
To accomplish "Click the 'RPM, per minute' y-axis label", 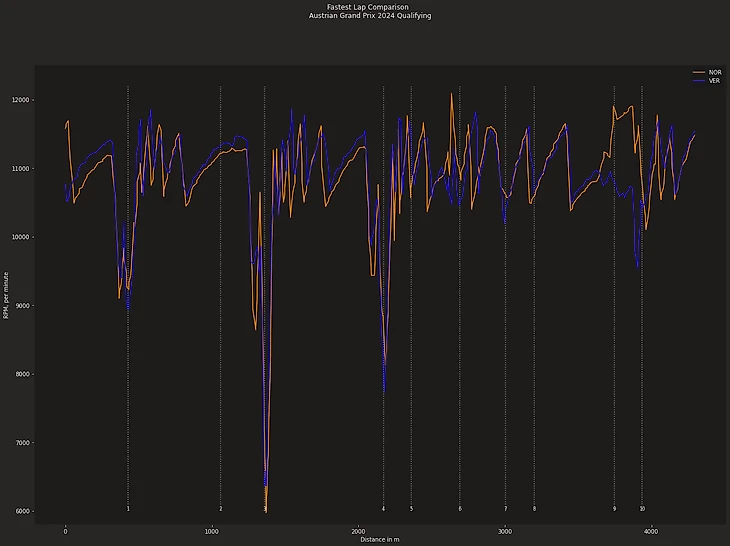I will click(6, 295).
